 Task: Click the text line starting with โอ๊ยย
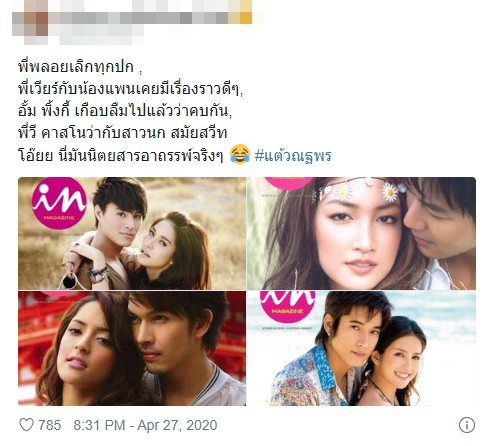[x=121, y=155]
